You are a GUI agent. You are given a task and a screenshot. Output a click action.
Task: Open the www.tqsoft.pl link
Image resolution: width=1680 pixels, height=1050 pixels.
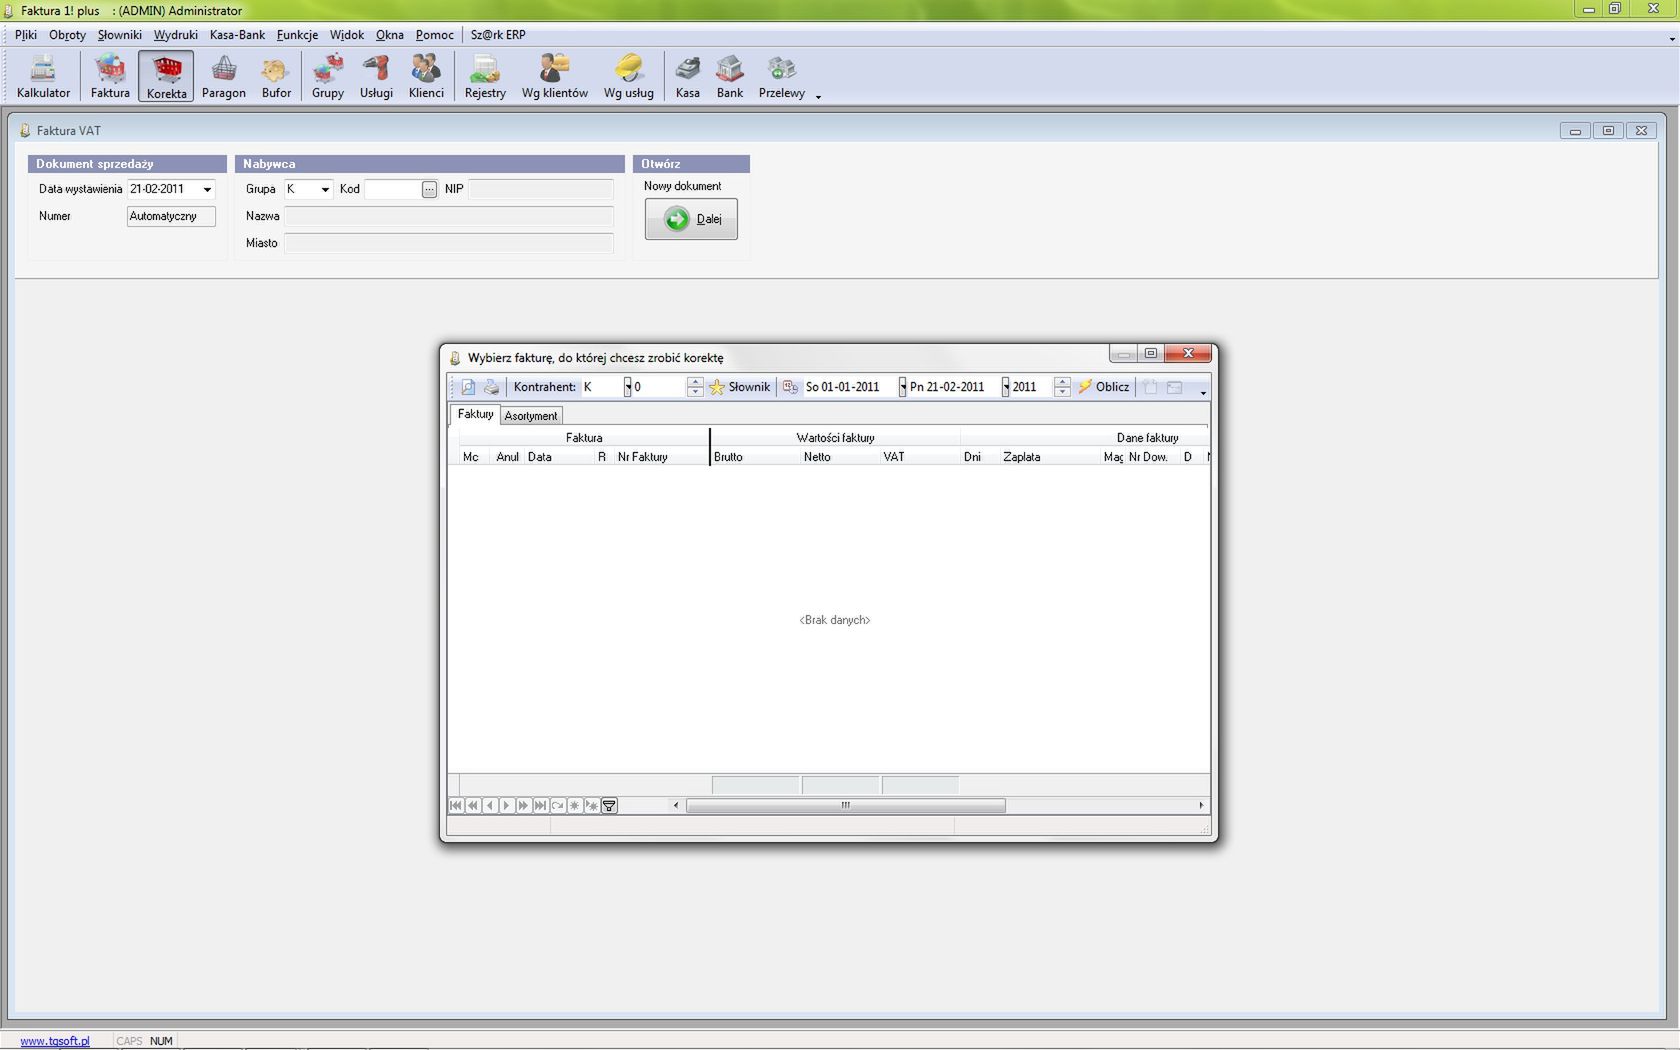point(55,1041)
